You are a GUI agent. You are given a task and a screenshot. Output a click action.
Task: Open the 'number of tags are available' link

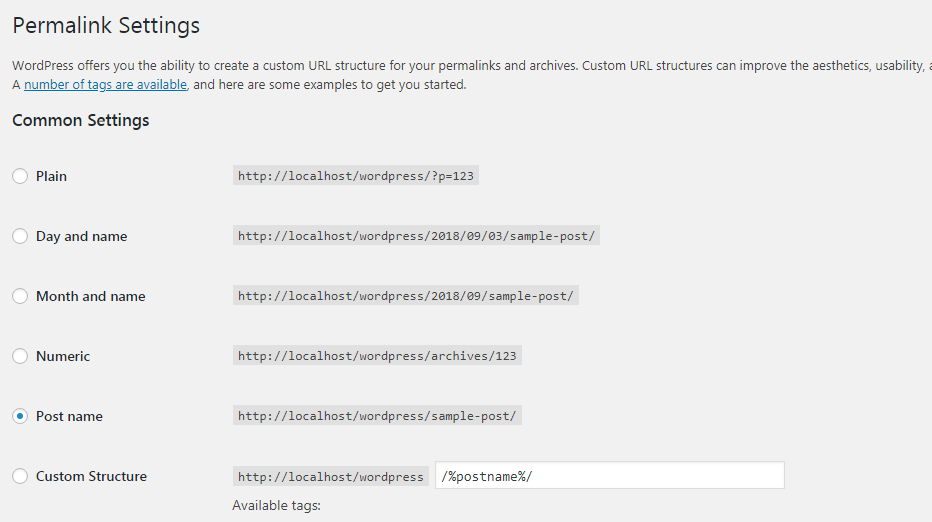pyautogui.click(x=105, y=85)
